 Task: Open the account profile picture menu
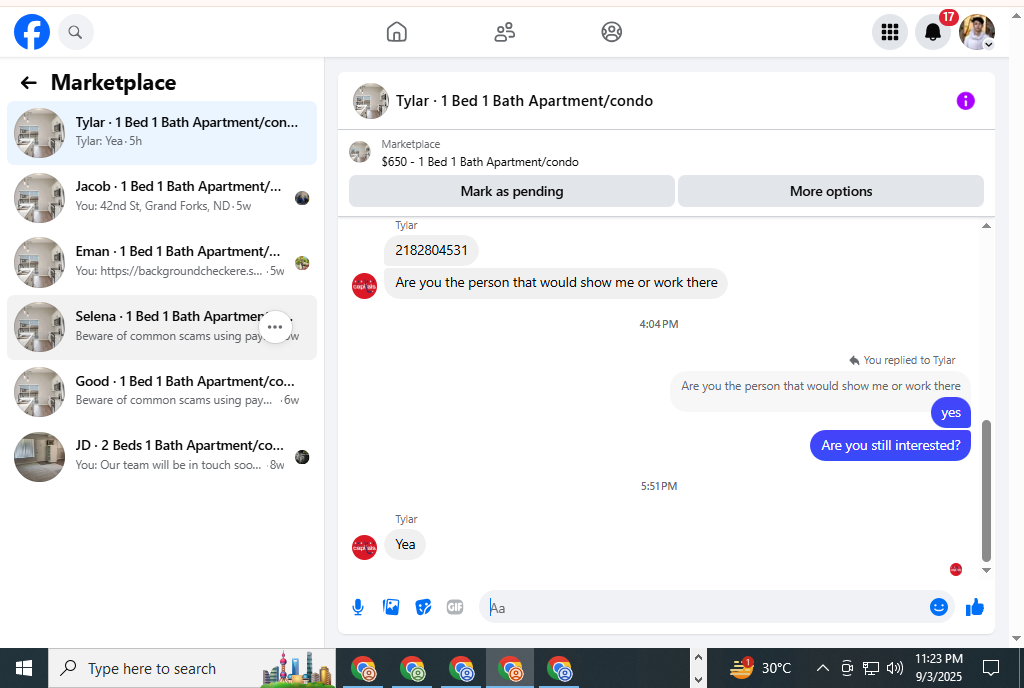click(x=976, y=32)
